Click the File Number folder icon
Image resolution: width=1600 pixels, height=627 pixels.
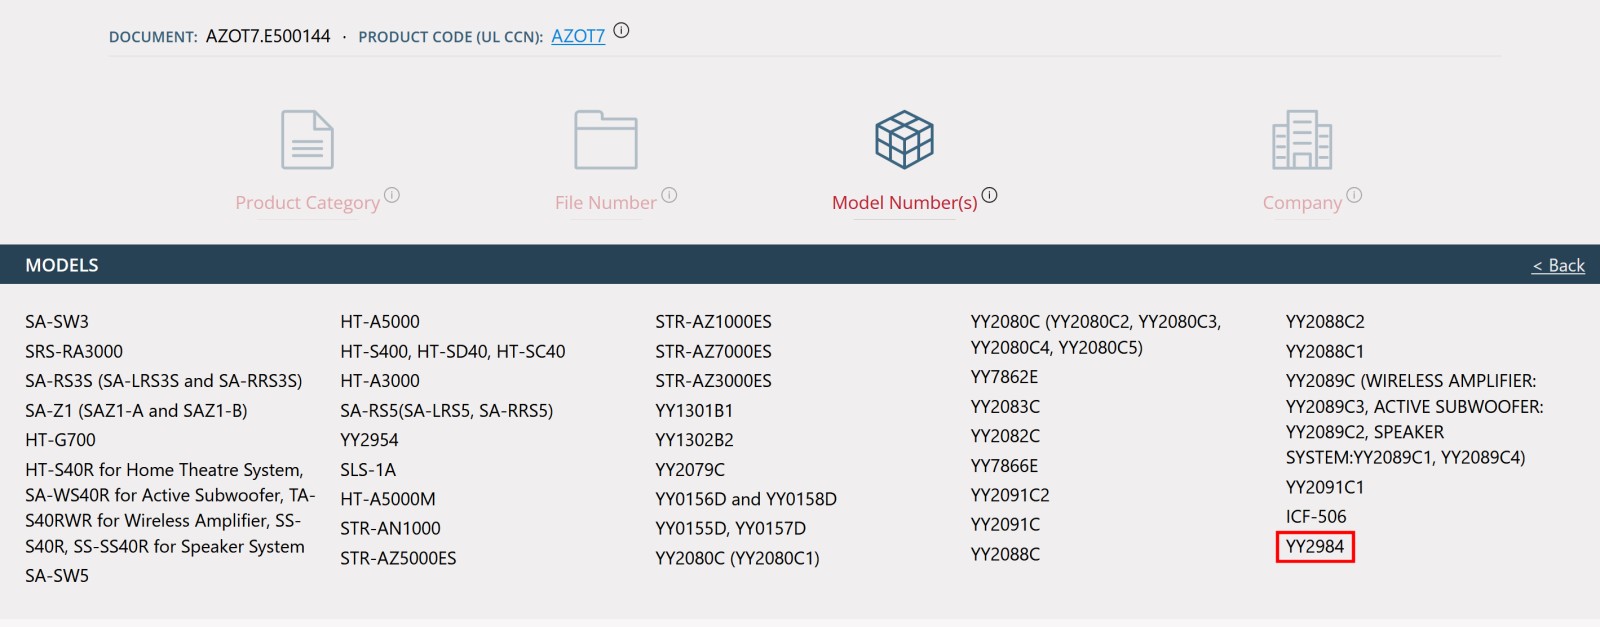tap(605, 140)
